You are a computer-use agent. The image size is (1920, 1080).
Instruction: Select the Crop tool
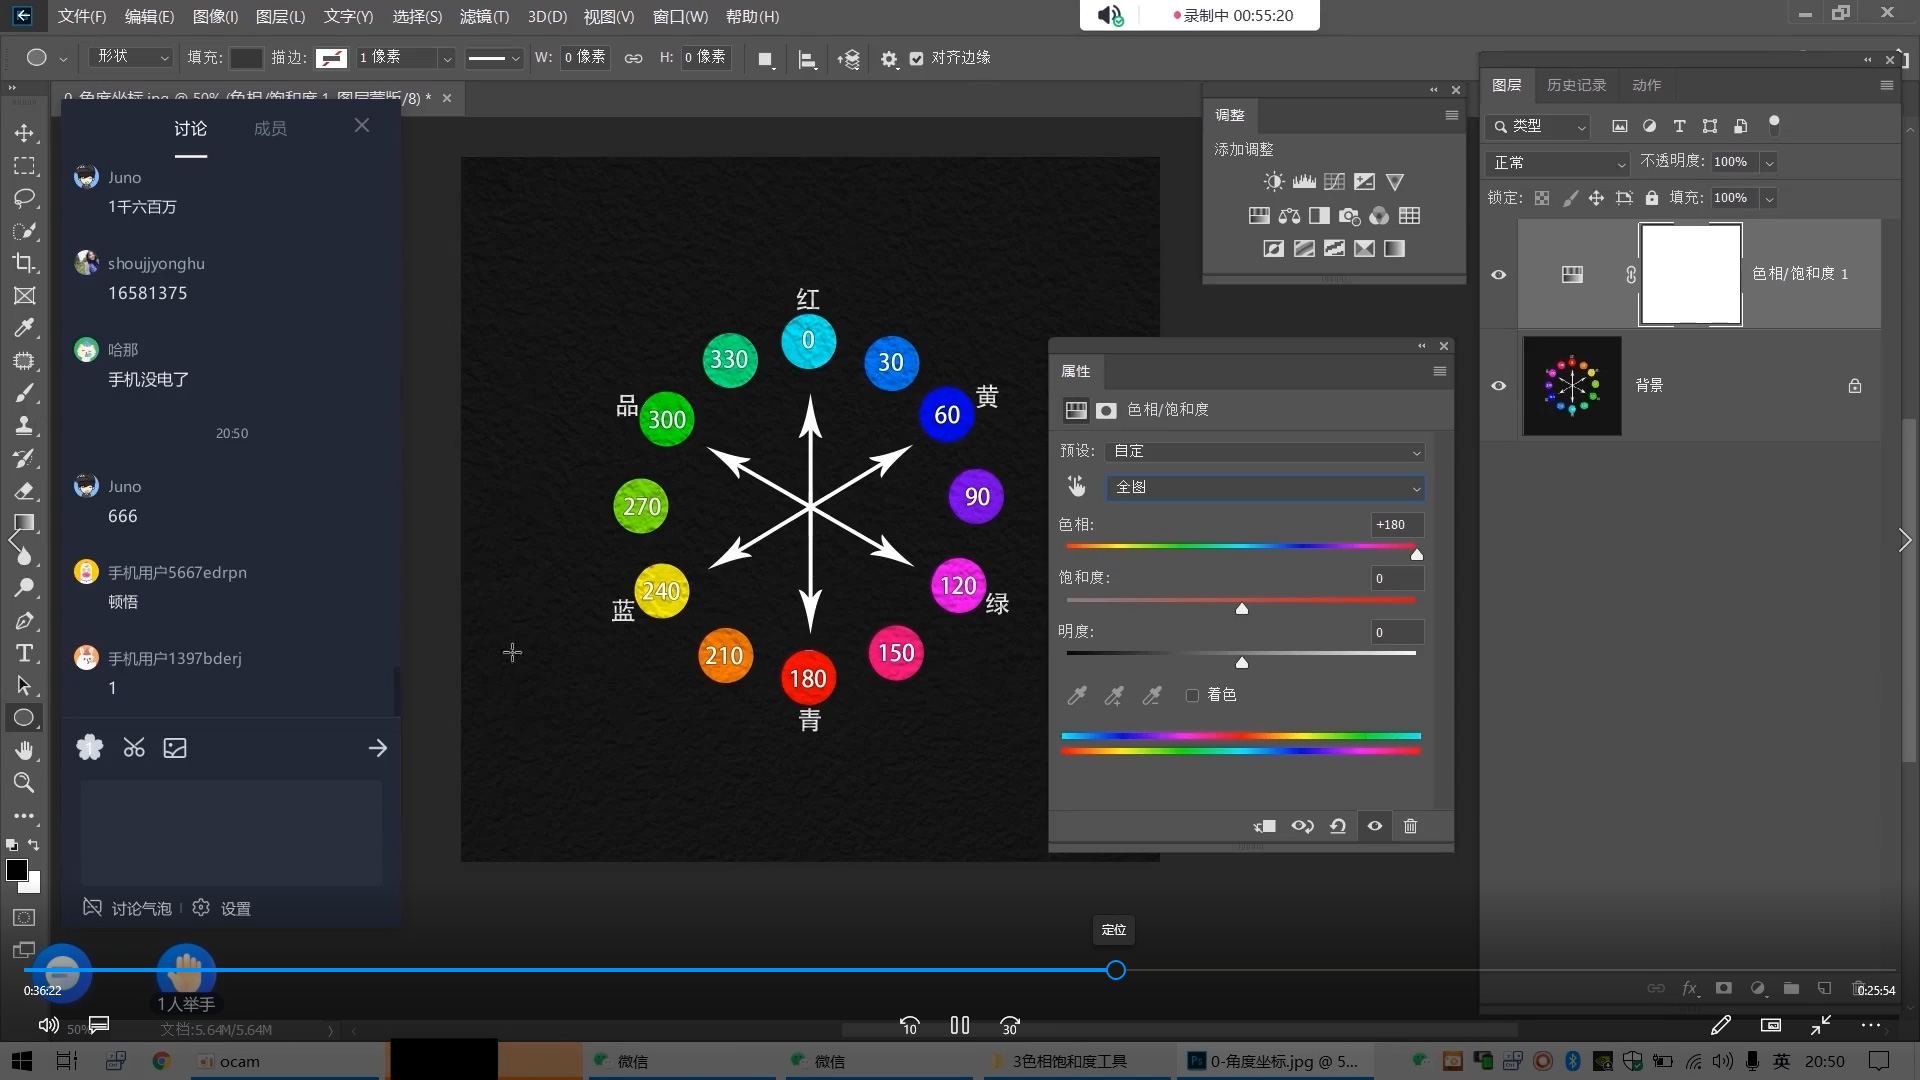[24, 263]
